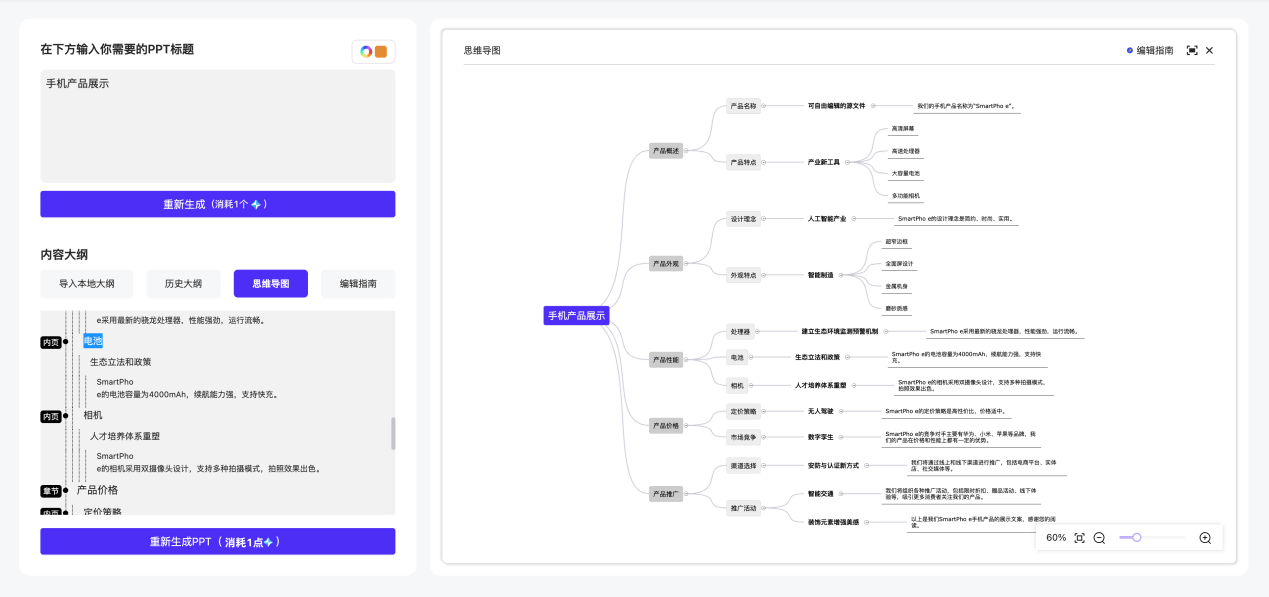Click the blue icon beside 编辑指南 link
Image resolution: width=1269 pixels, height=597 pixels.
pyautogui.click(x=1129, y=50)
